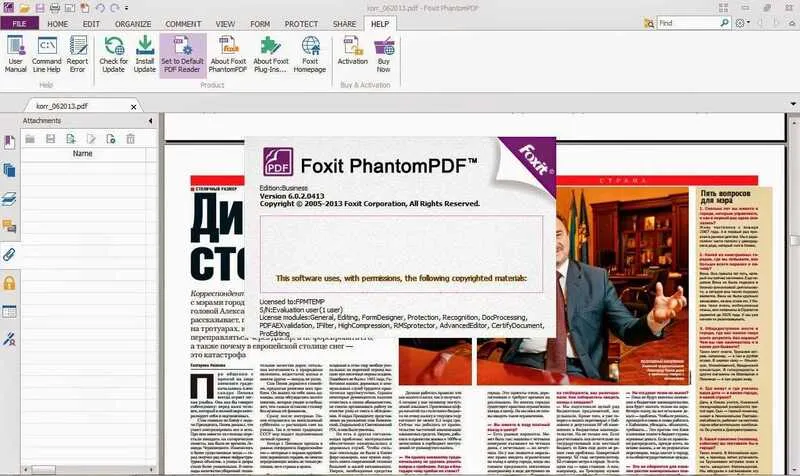The image size is (800, 476).
Task: Open the document tab list dropdown arrow
Action: pos(793,104)
